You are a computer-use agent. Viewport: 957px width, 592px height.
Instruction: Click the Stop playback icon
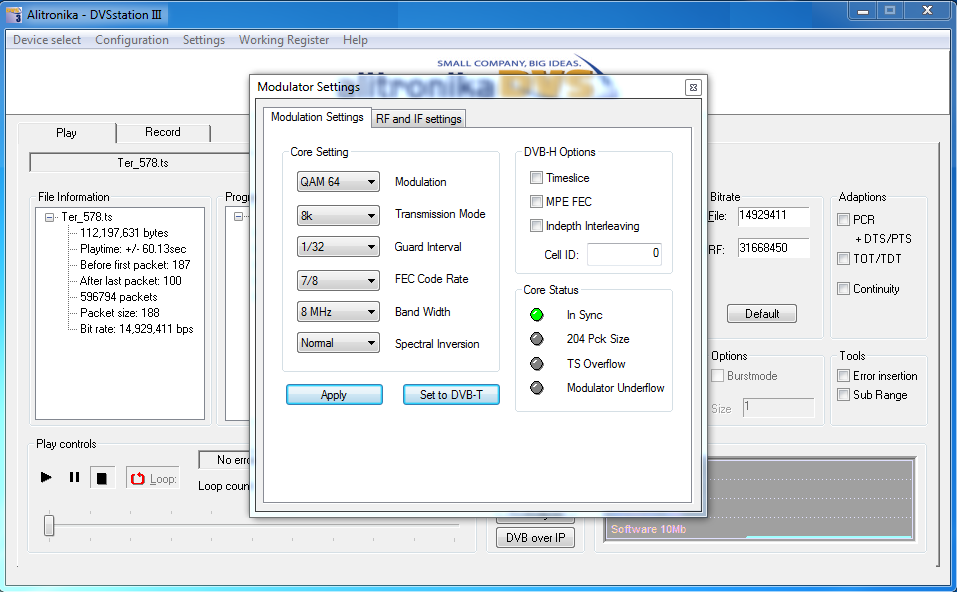[101, 479]
